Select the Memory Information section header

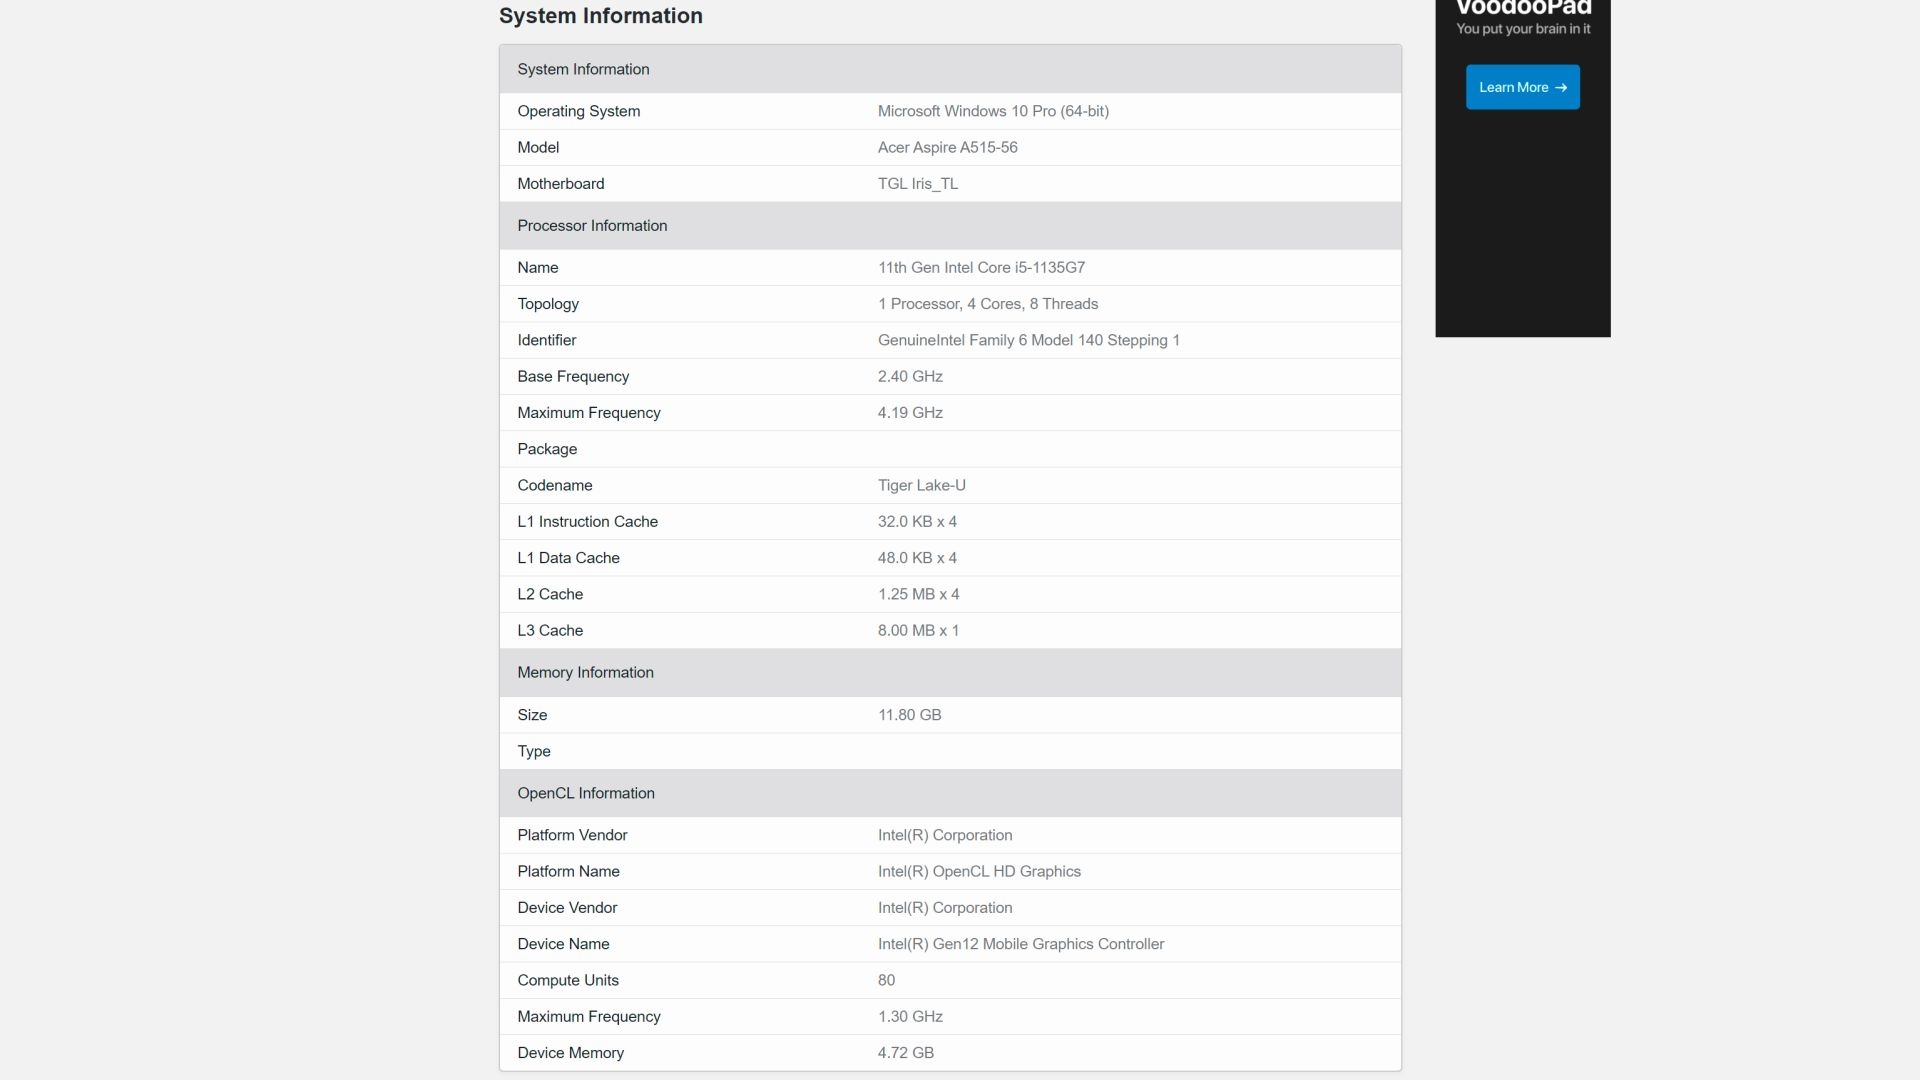pyautogui.click(x=585, y=673)
